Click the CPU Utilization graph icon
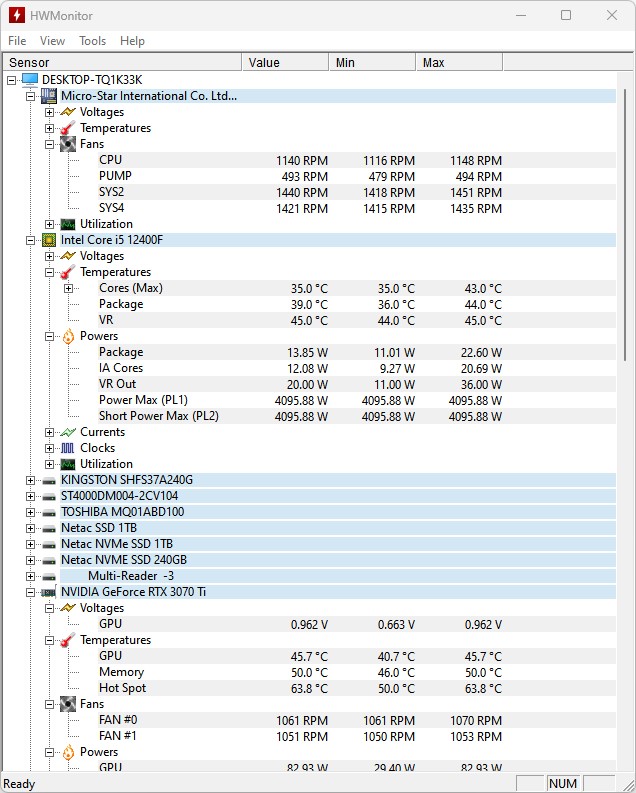This screenshot has height=793, width=636. [x=68, y=464]
